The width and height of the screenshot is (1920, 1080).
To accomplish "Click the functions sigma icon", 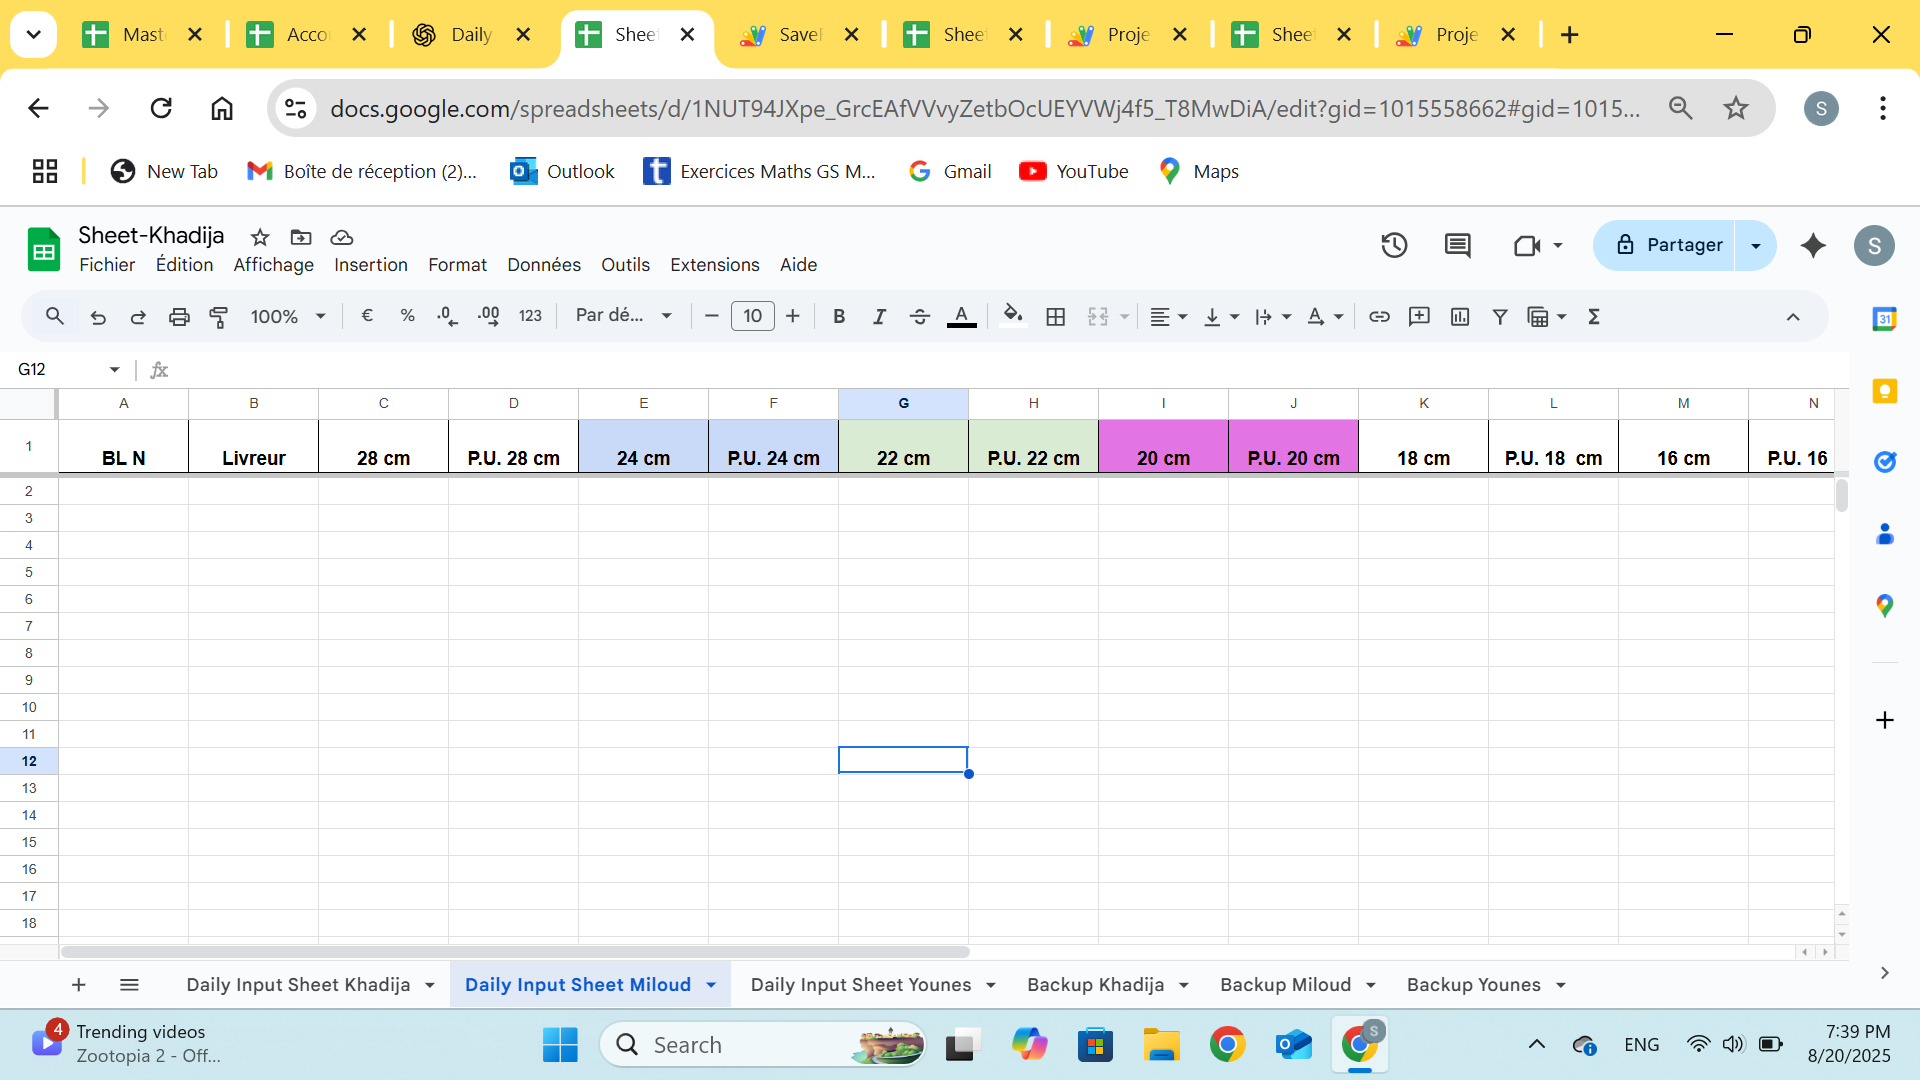I will pos(1594,317).
